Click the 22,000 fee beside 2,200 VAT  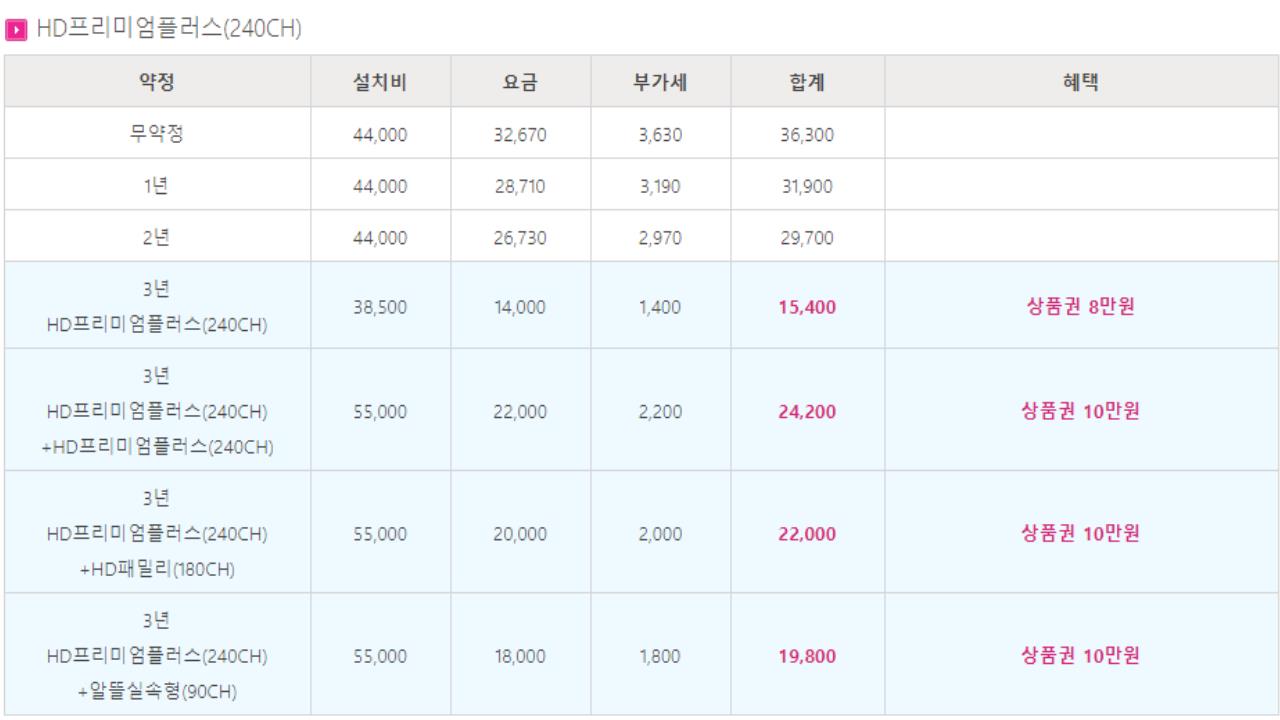point(519,412)
